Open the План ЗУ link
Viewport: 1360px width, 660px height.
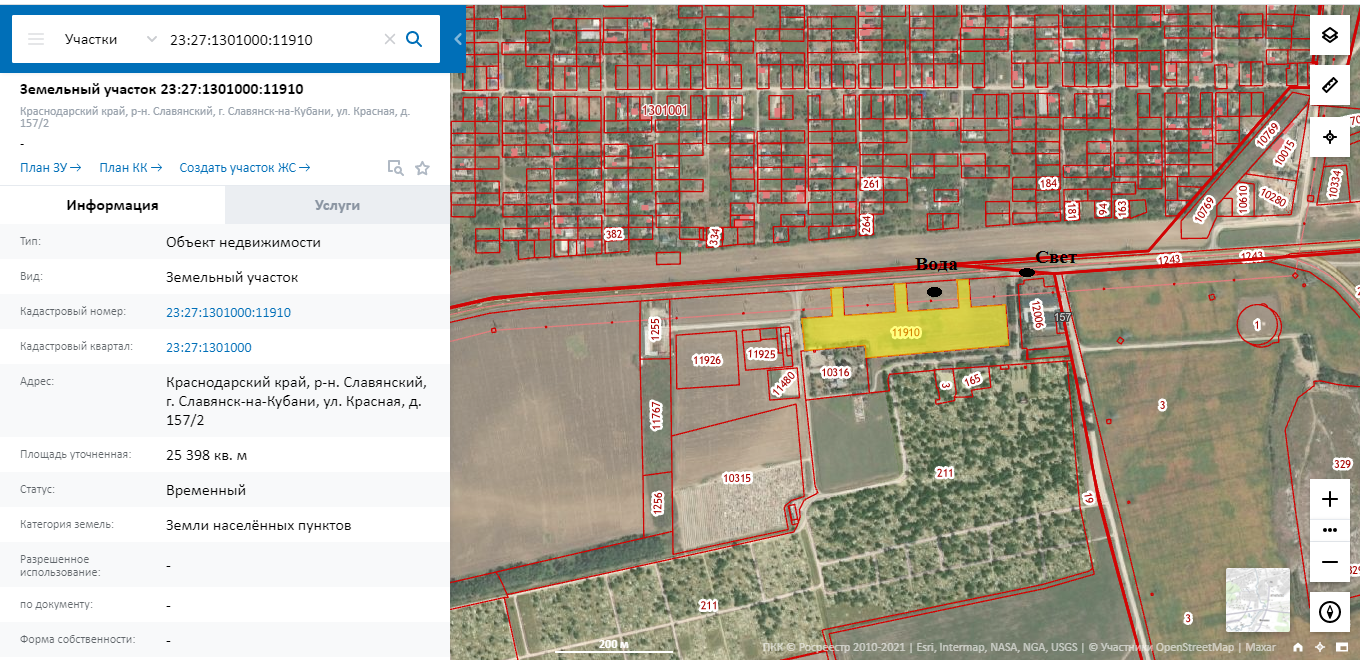pos(50,168)
